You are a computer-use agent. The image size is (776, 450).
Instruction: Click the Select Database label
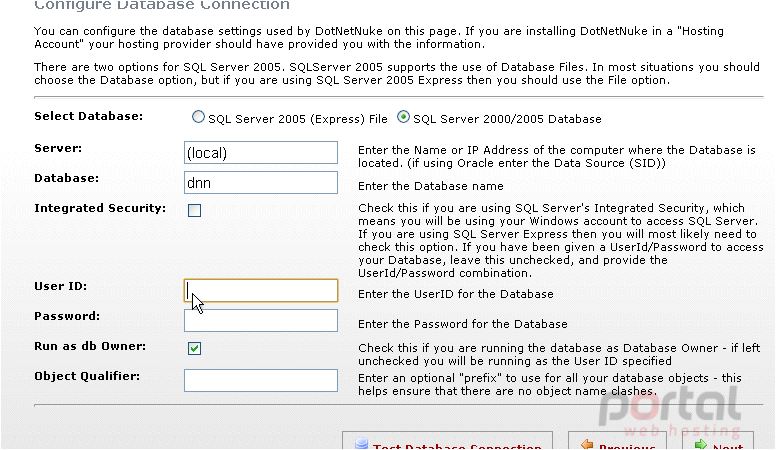click(89, 116)
